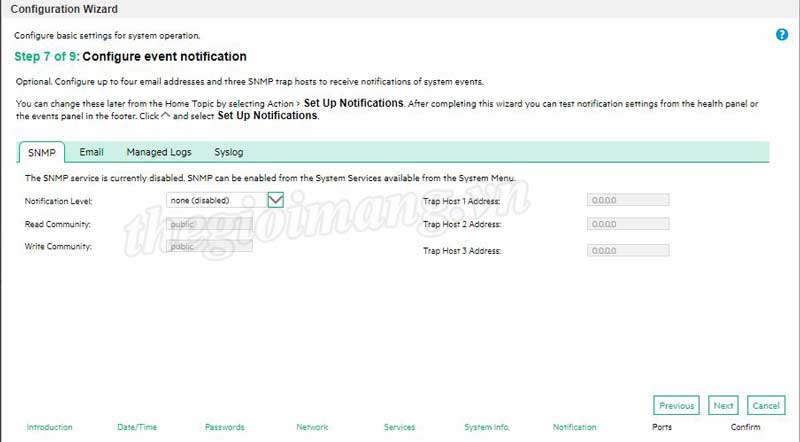Click the Write Community input field
The height and width of the screenshot is (442, 800).
(210, 246)
